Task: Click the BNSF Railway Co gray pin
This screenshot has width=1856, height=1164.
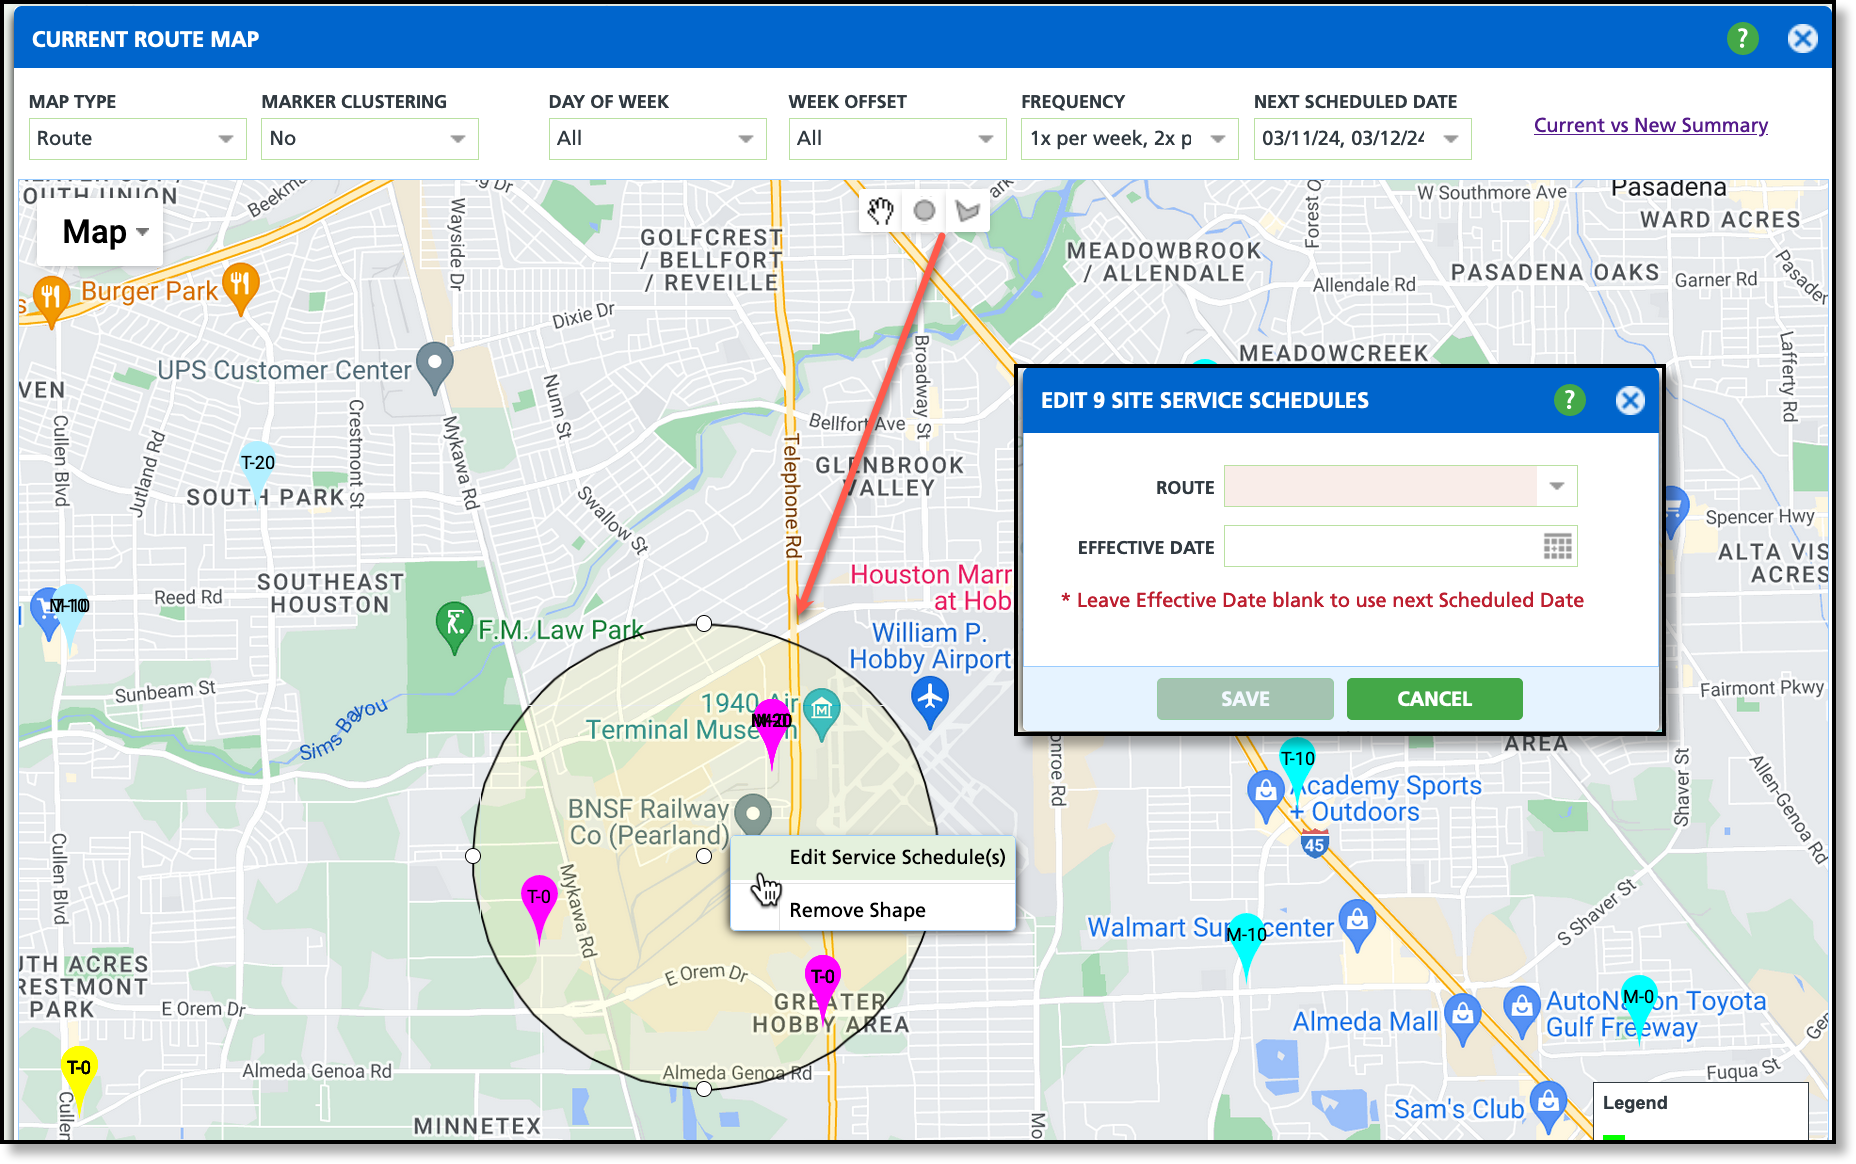Action: 753,815
